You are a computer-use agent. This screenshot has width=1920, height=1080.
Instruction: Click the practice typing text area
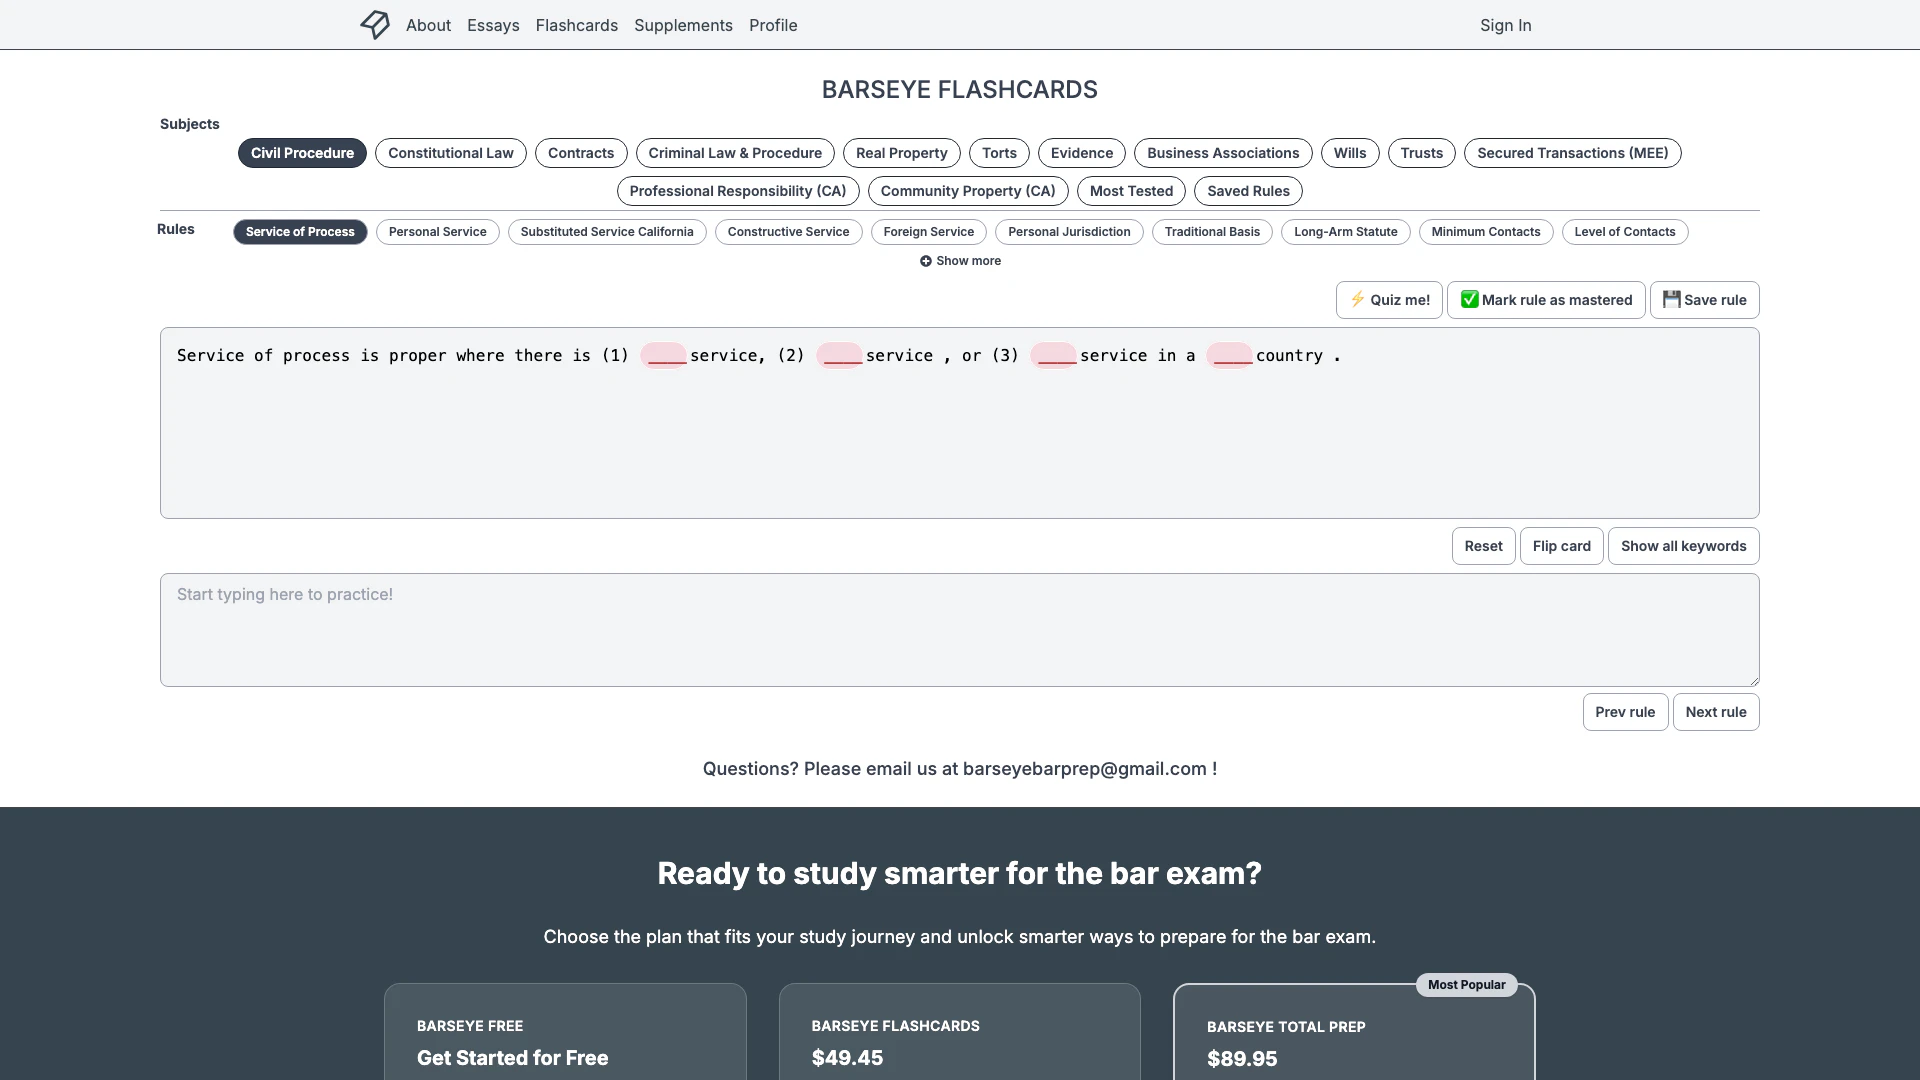[958, 630]
